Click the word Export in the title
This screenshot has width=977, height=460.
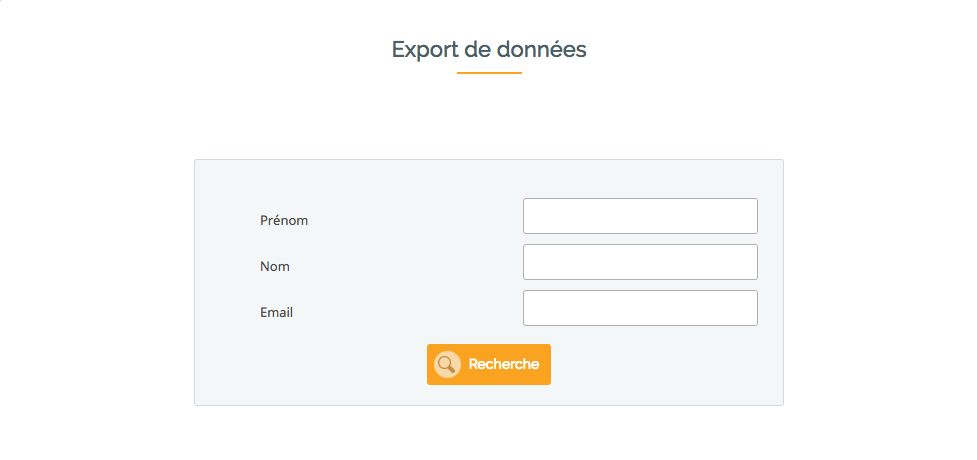426,49
